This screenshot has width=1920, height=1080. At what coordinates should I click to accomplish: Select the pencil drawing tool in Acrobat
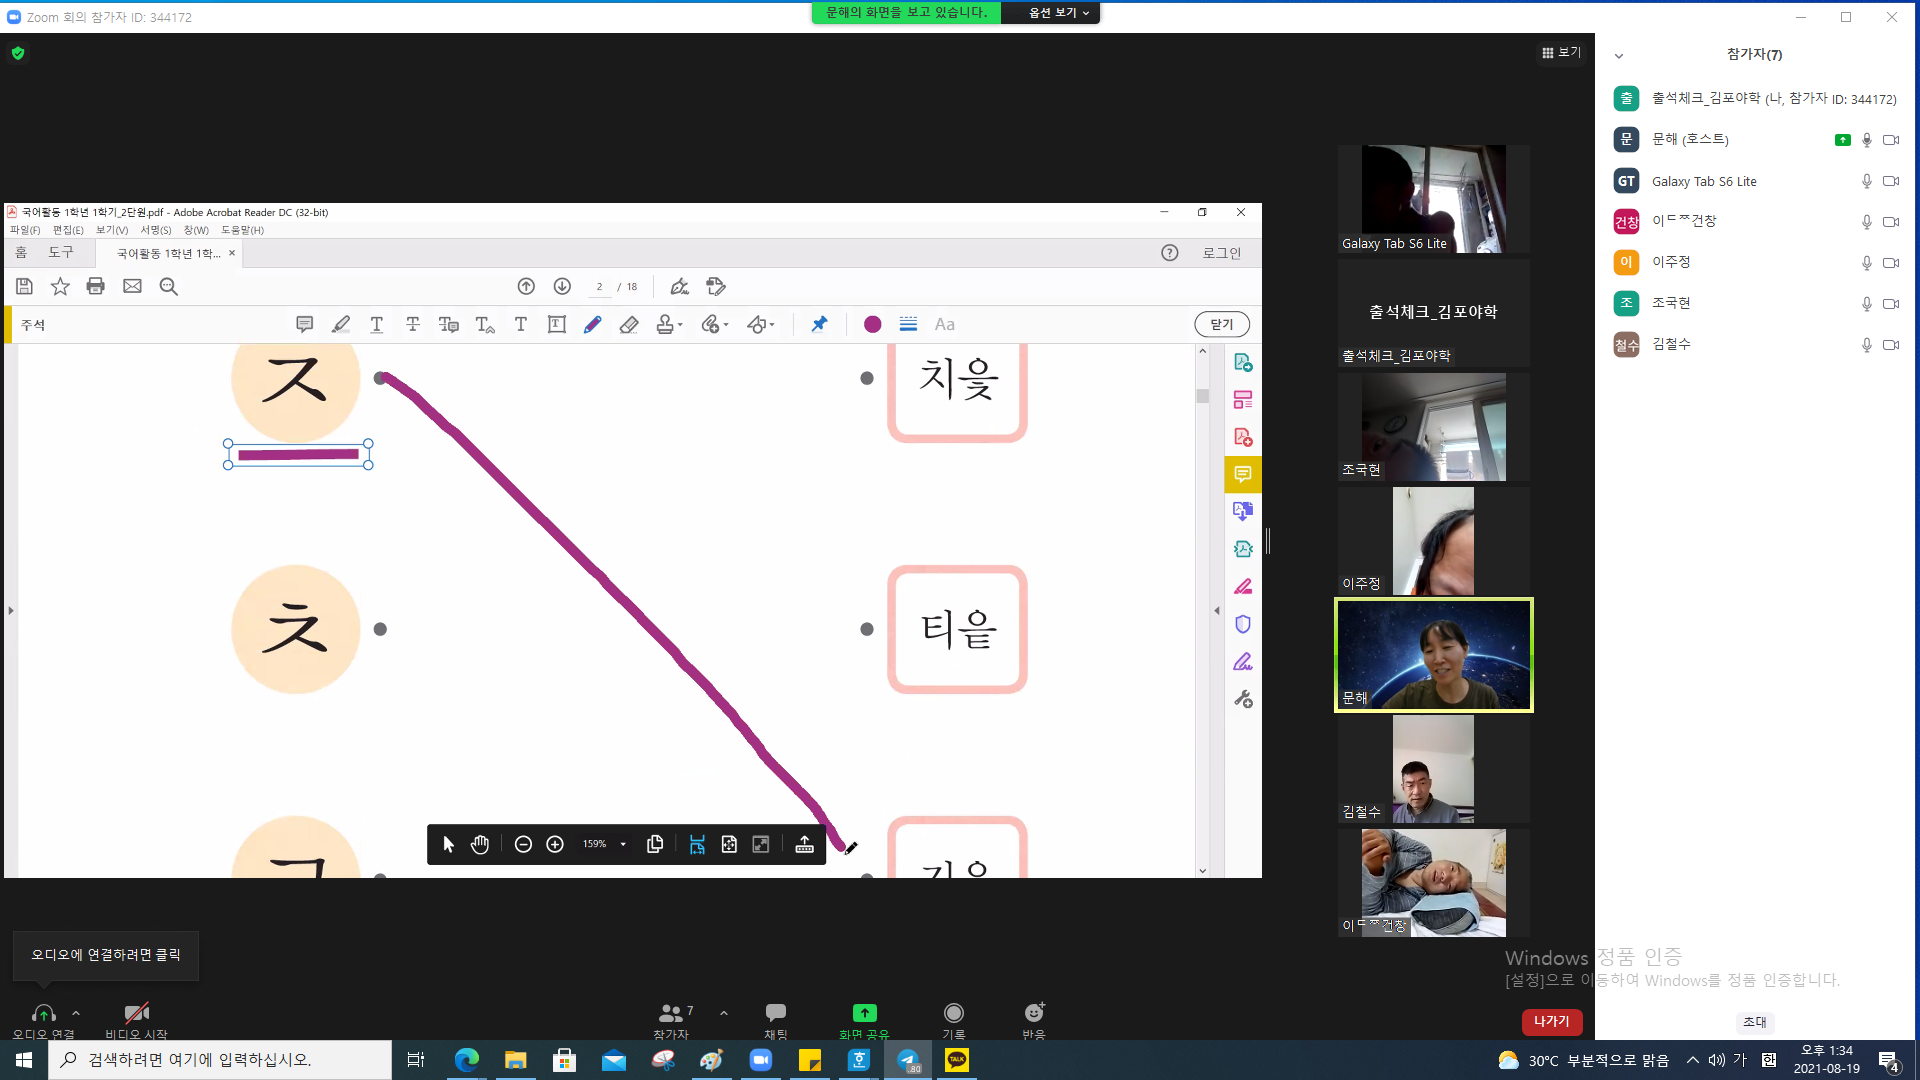593,324
